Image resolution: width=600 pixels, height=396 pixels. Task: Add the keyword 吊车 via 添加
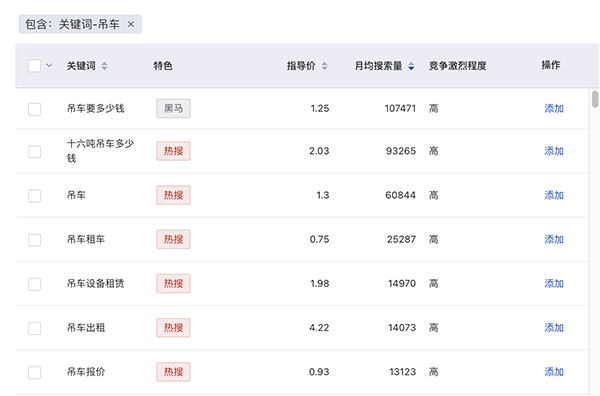(554, 195)
